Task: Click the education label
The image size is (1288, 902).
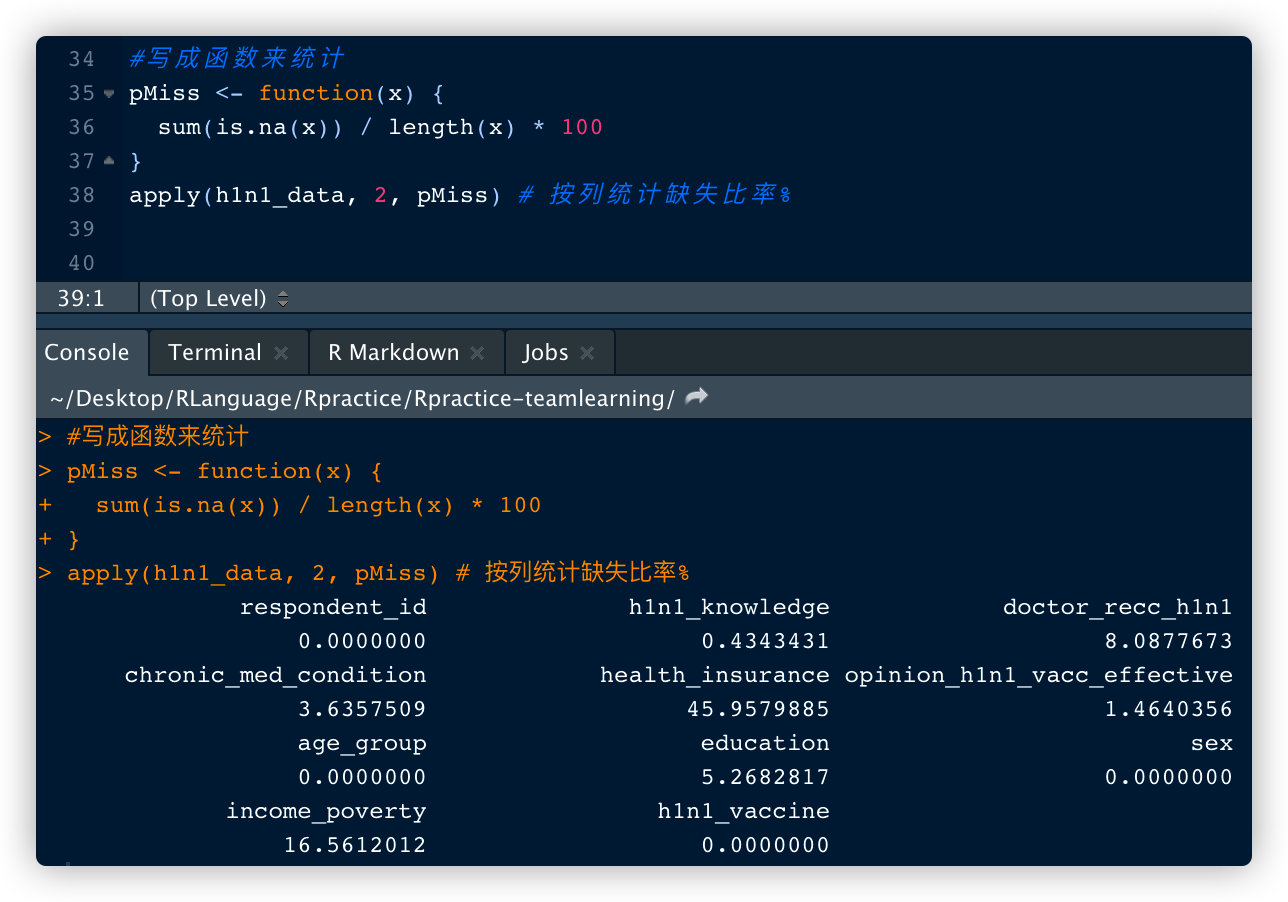Action: pyautogui.click(x=765, y=743)
